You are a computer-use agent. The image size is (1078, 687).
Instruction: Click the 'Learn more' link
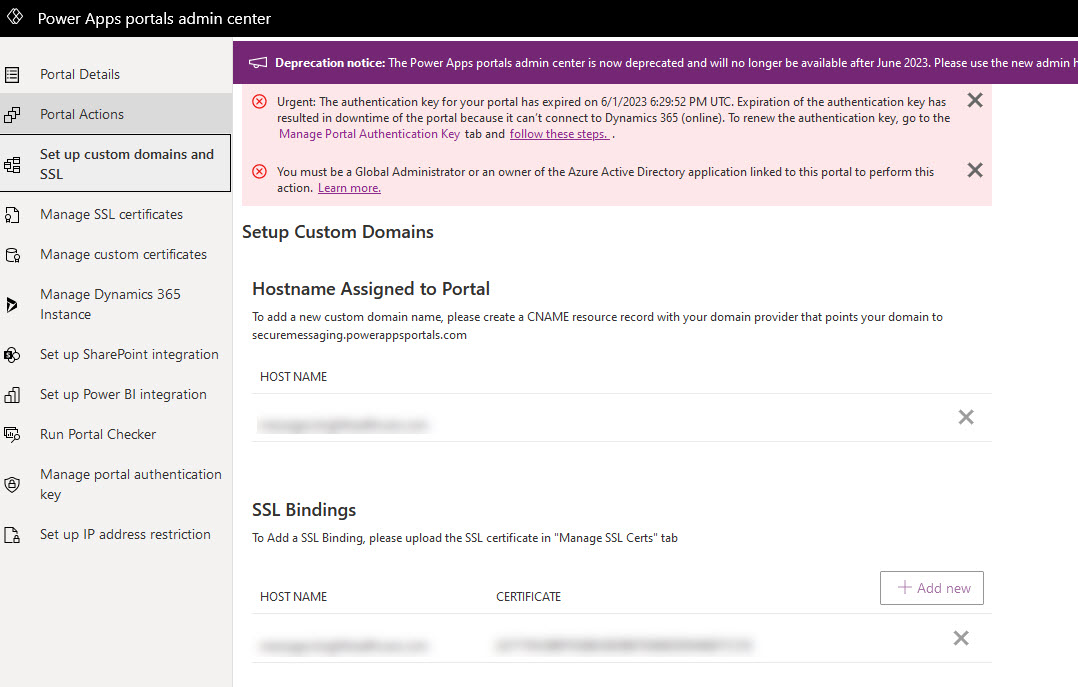(349, 188)
